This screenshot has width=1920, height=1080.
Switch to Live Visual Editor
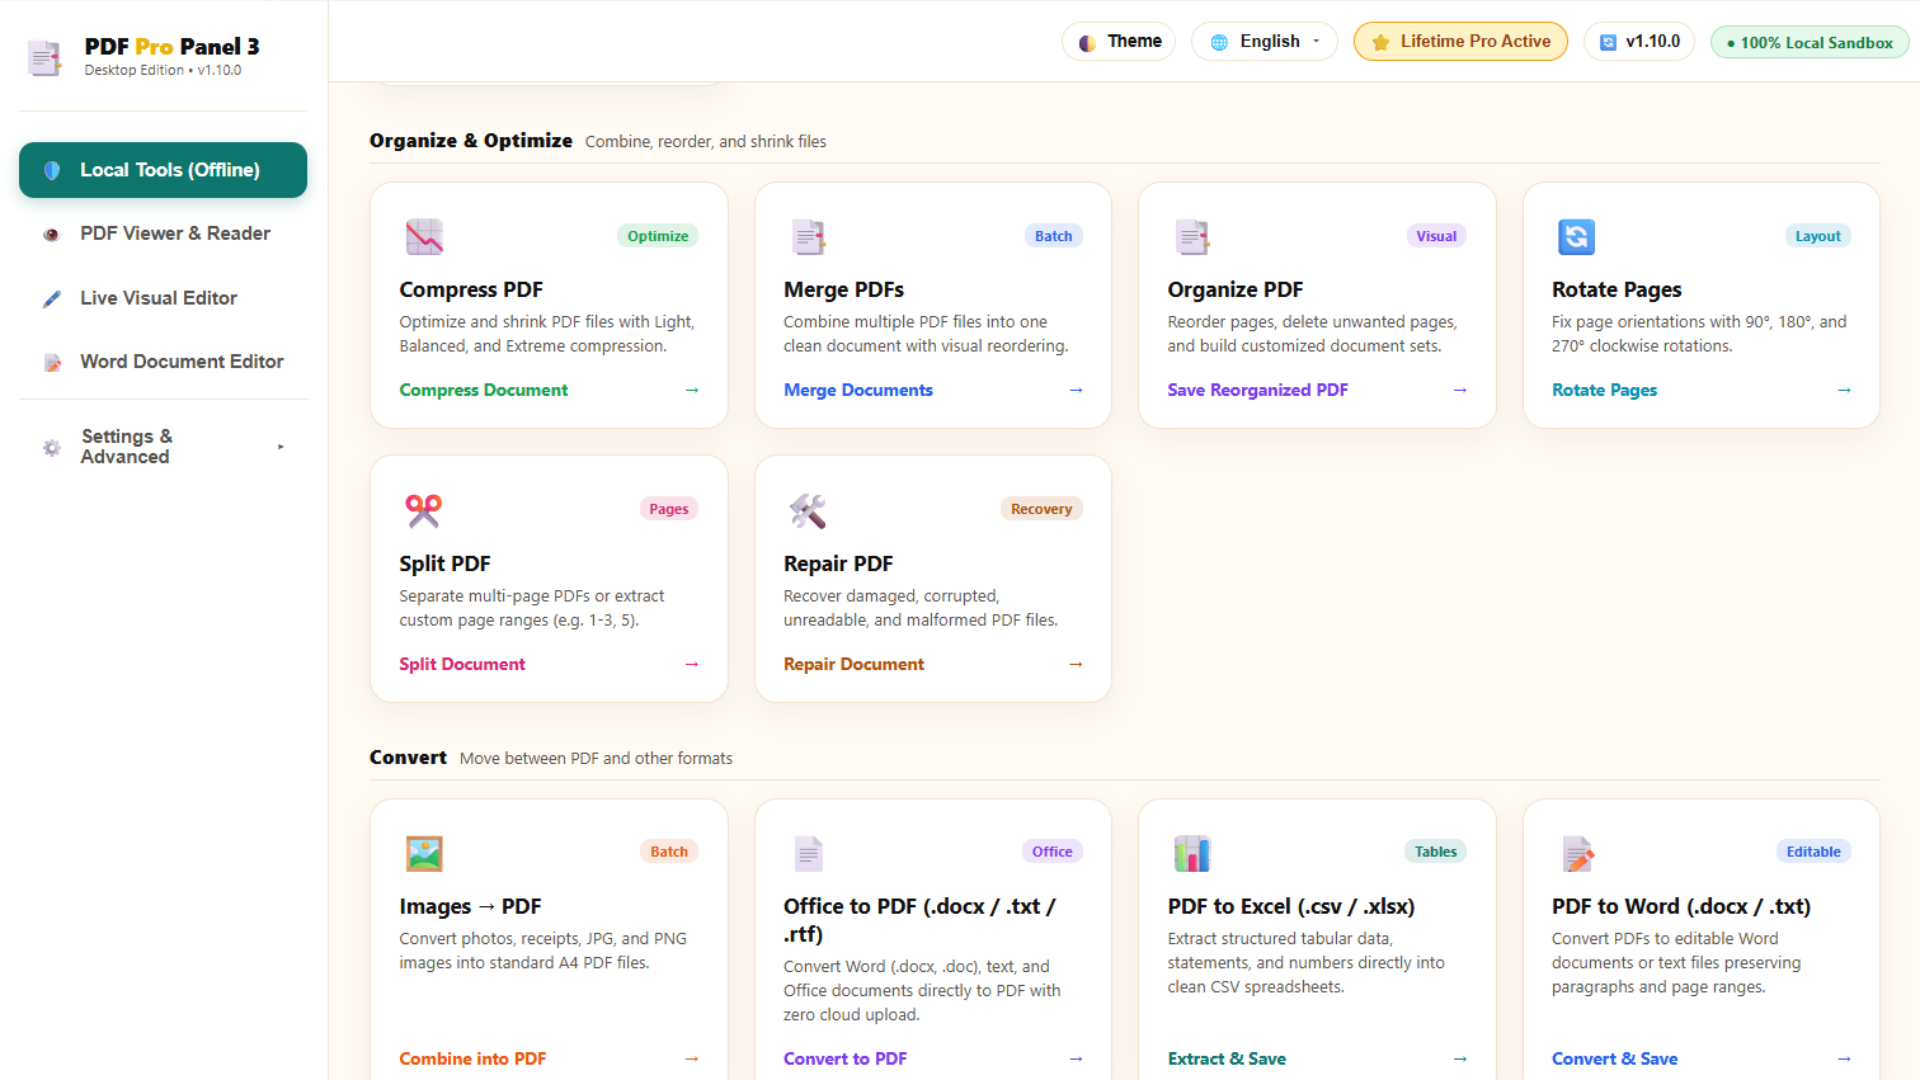click(163, 298)
